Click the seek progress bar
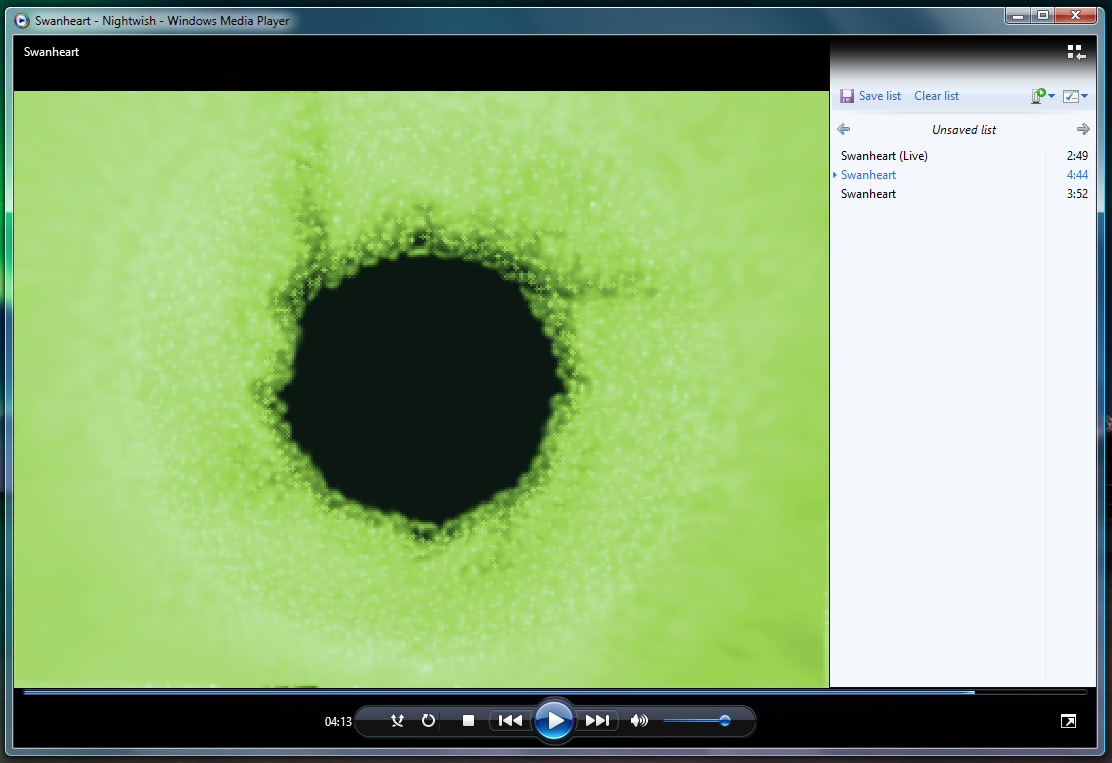 click(x=555, y=692)
